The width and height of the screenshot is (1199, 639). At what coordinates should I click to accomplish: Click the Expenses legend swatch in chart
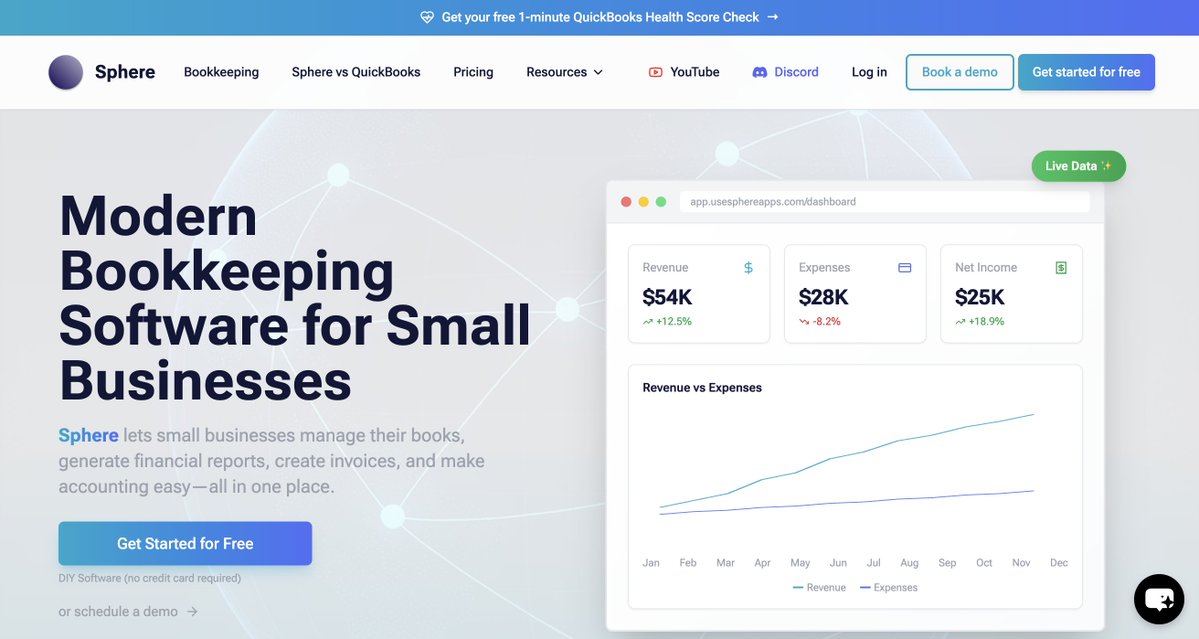coord(866,588)
